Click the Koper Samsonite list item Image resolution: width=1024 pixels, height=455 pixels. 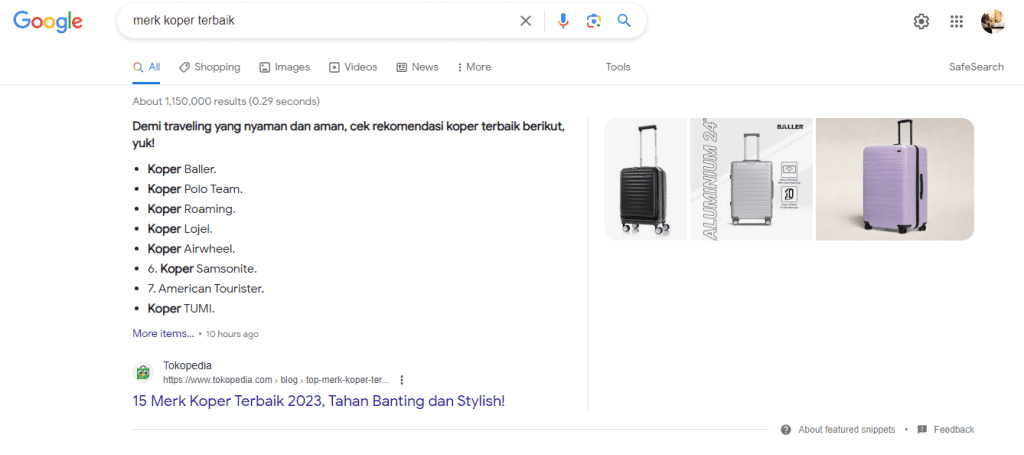pyautogui.click(x=202, y=268)
